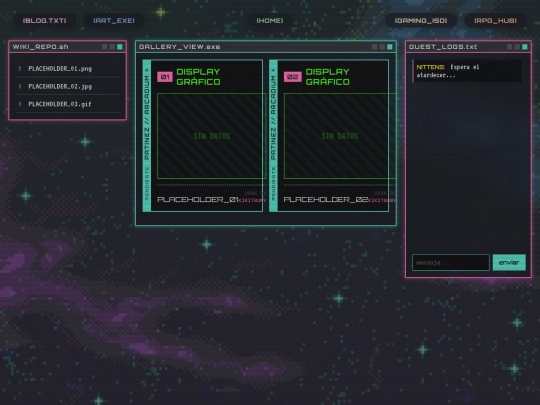Click the WIKI_REPO.sh window title
540x405 pixels.
[40, 47]
